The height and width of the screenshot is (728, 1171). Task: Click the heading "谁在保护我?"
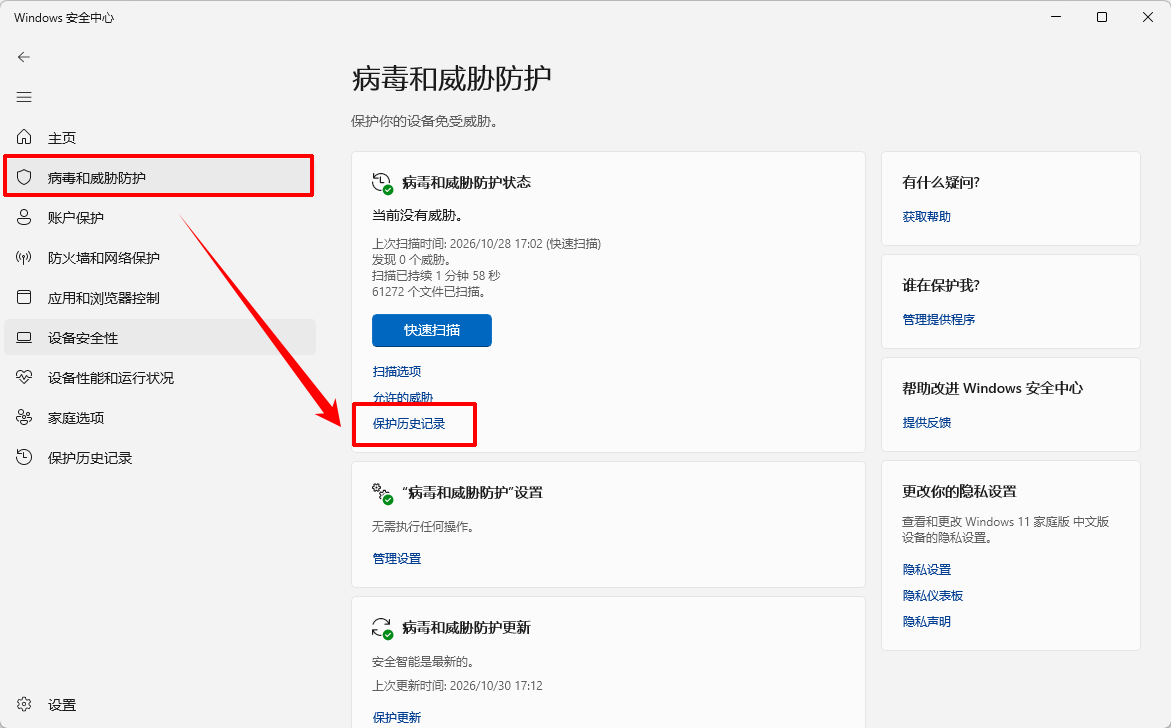pos(941,286)
